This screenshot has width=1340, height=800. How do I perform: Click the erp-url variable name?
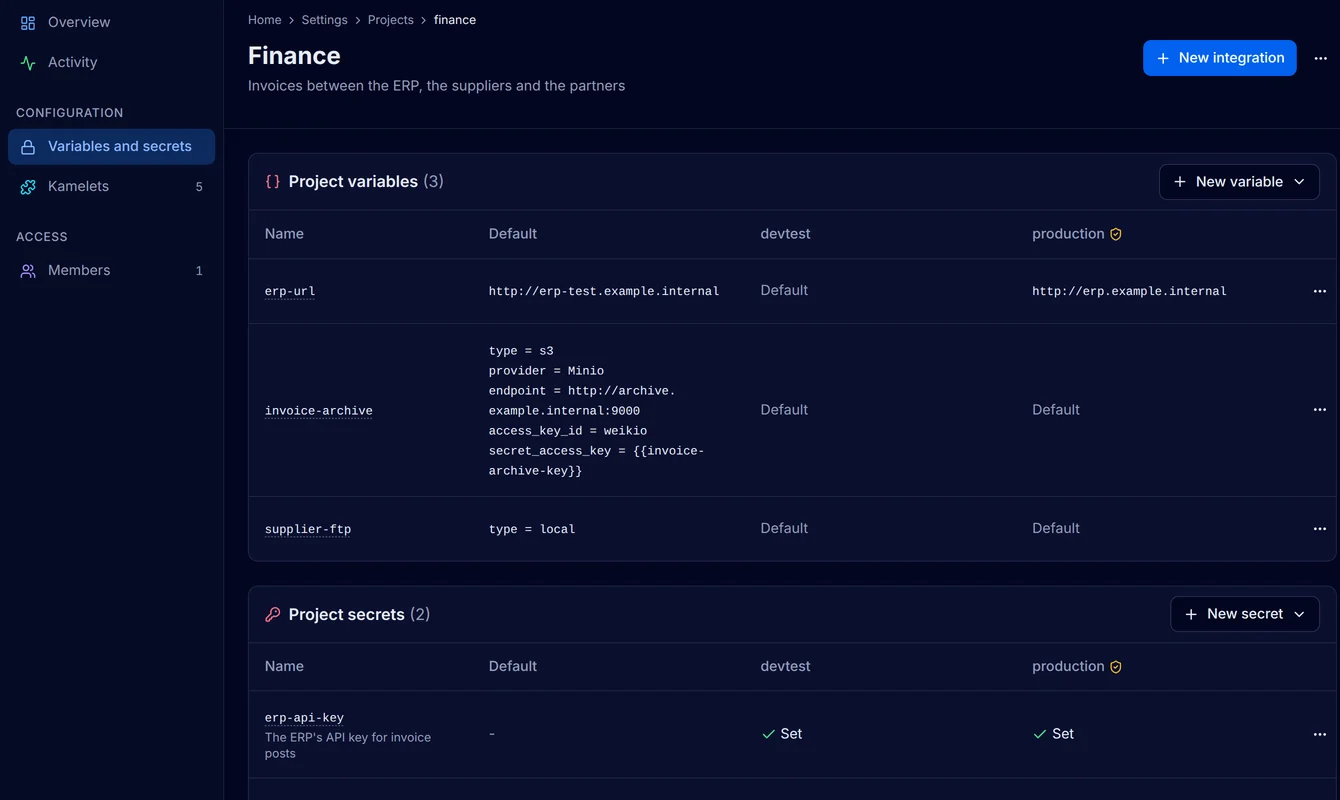pyautogui.click(x=290, y=291)
